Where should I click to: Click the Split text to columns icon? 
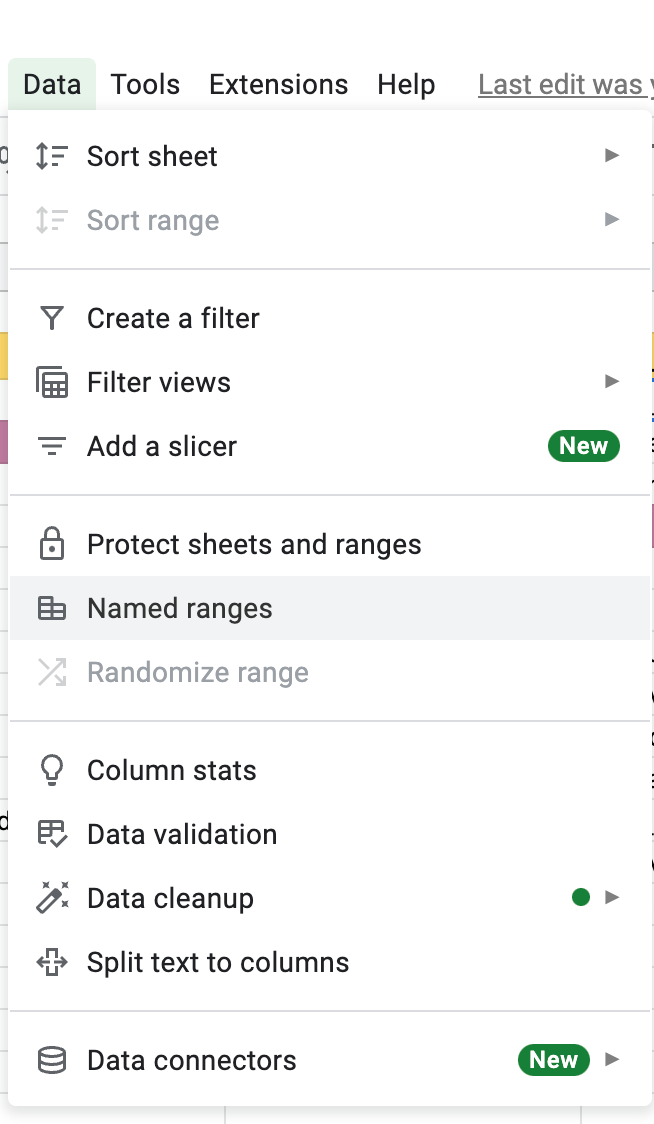coord(51,962)
